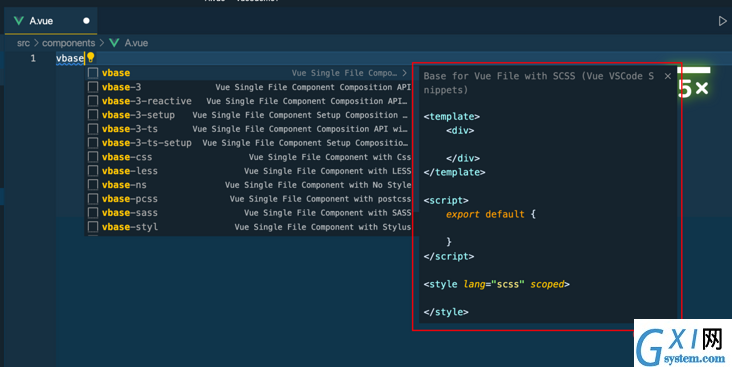Click the snippet icon beside vbase-3-setup
Viewport: 732px width, 367px height.
tap(93, 115)
